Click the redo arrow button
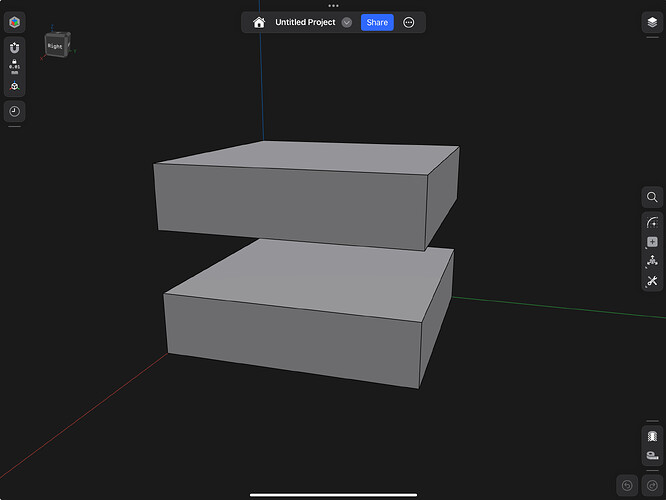666x500 pixels. pos(652,485)
